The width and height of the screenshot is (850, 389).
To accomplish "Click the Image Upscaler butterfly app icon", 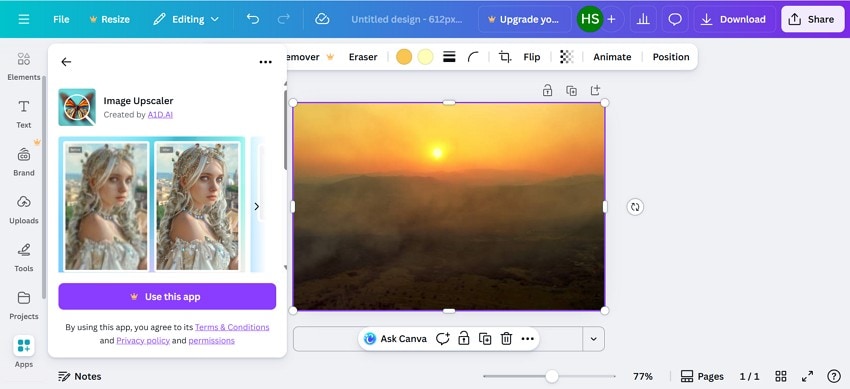I will point(77,107).
